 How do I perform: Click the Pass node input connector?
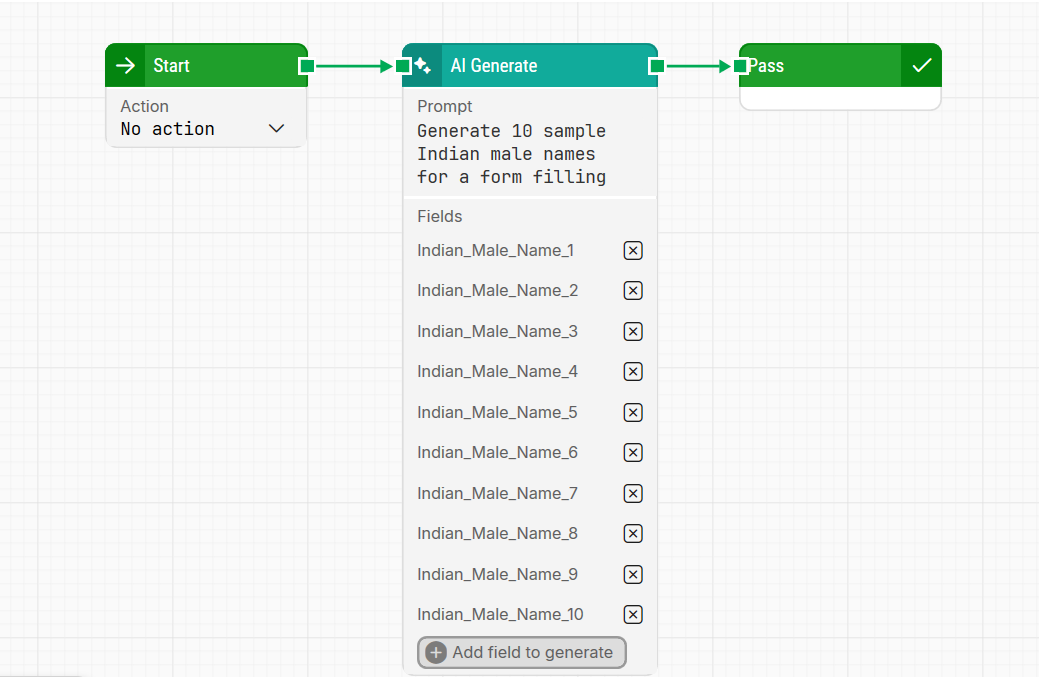coord(740,66)
